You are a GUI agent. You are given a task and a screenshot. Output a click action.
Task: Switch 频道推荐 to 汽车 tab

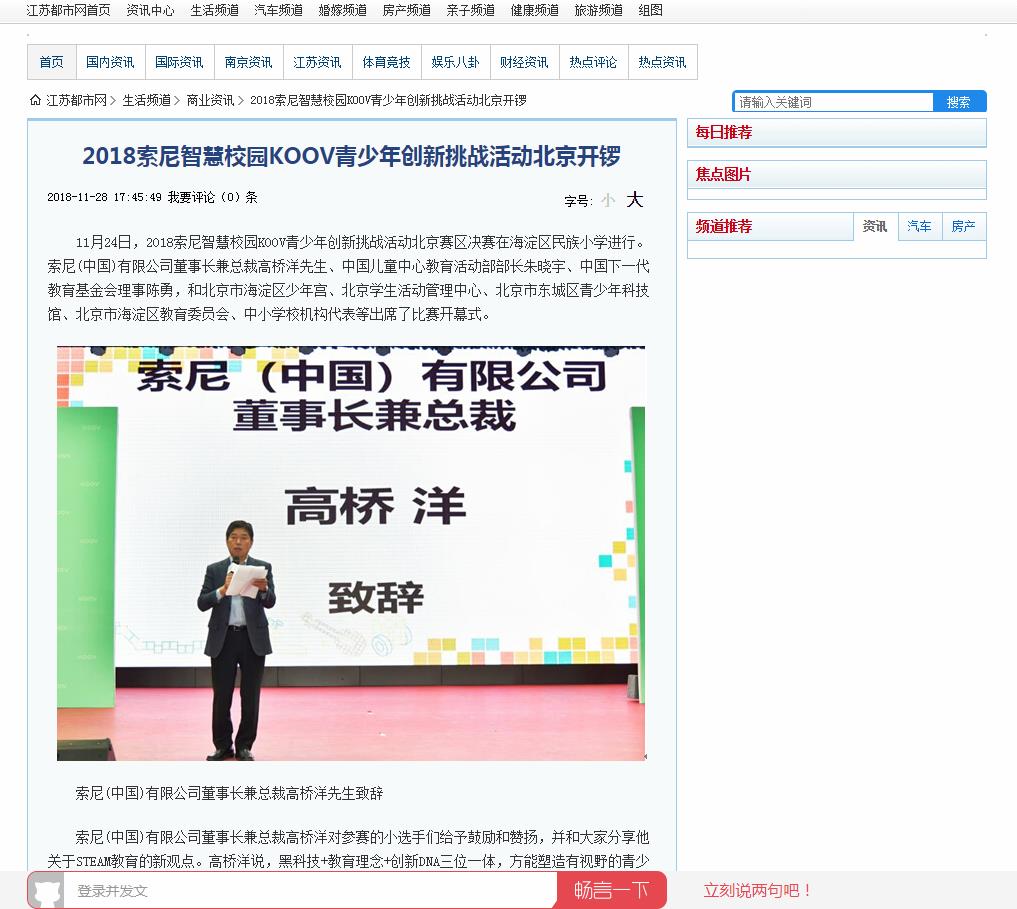tap(920, 226)
